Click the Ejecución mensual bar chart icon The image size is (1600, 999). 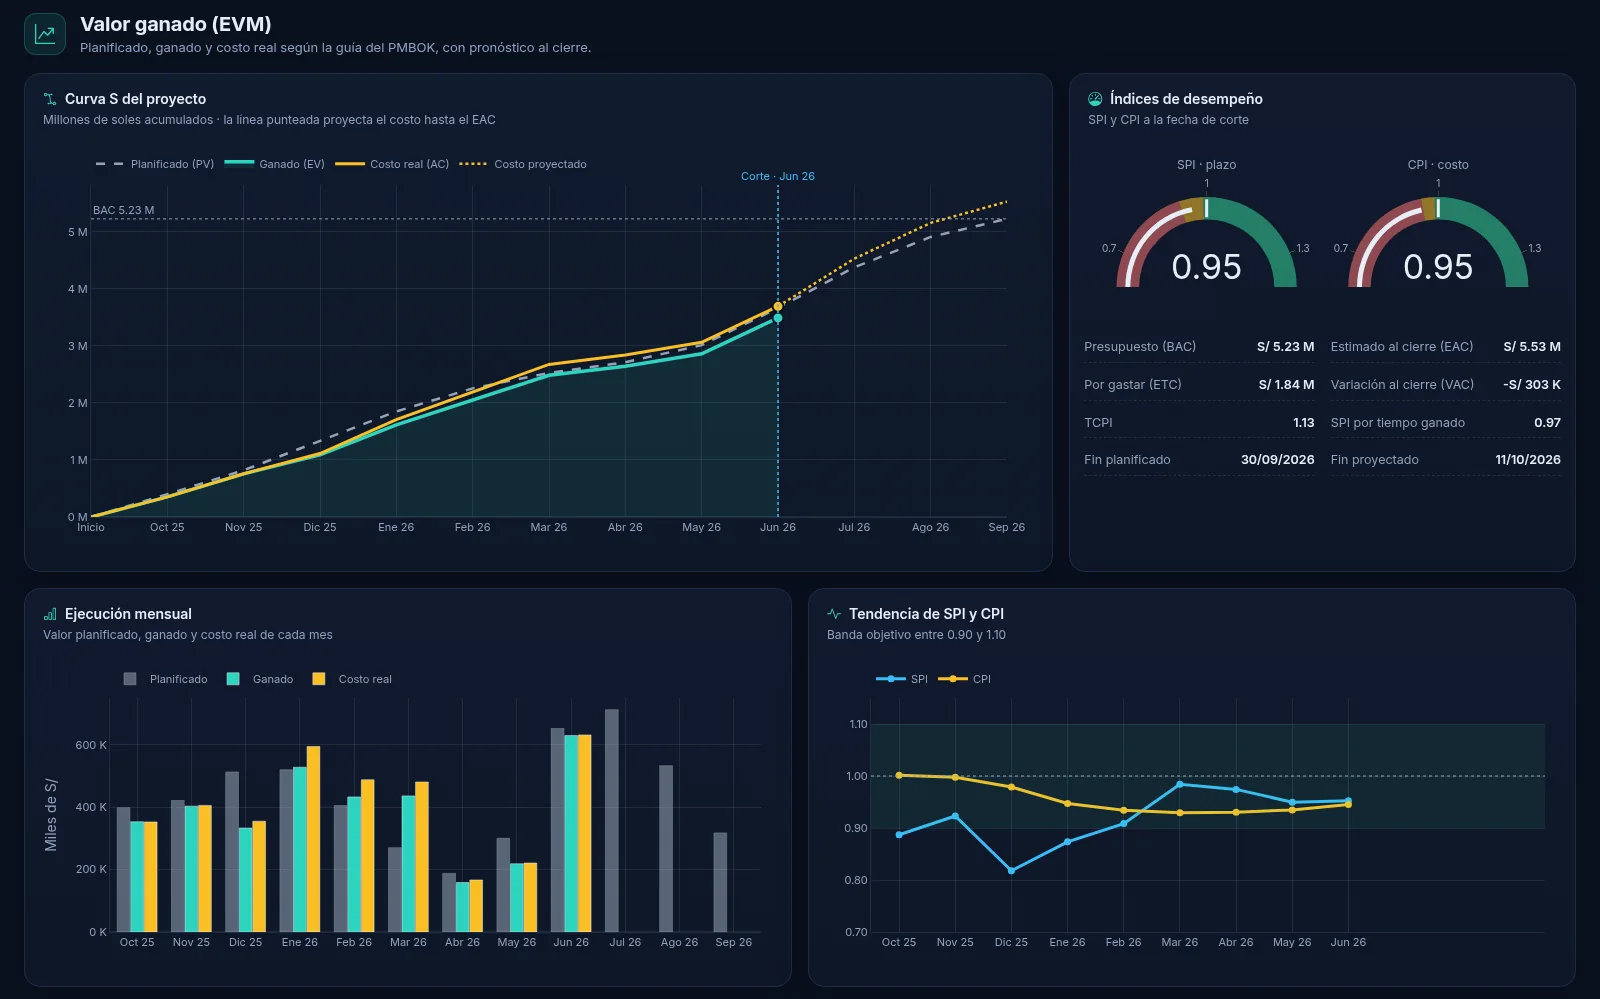coord(50,614)
